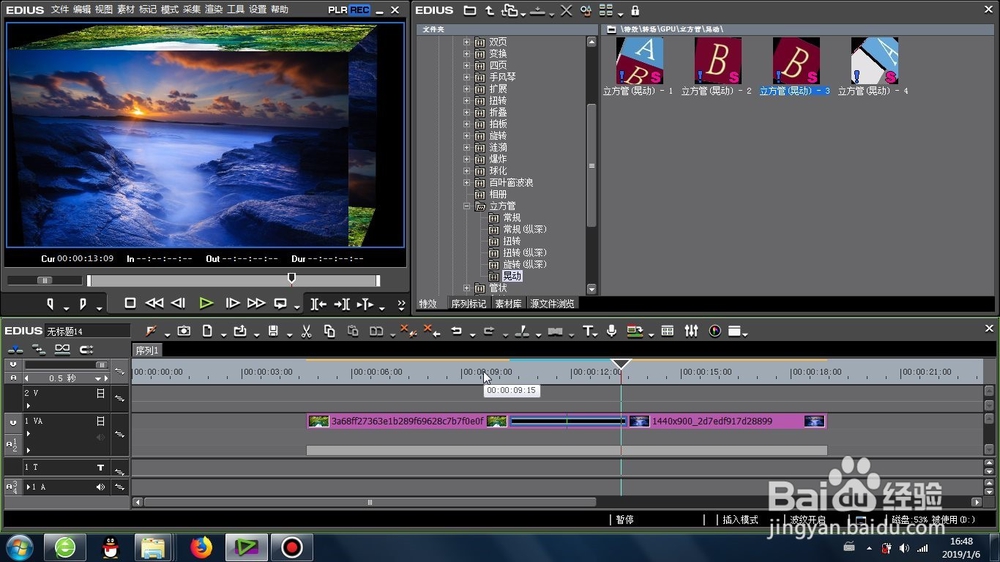Click the Fast Forward button

click(256, 304)
